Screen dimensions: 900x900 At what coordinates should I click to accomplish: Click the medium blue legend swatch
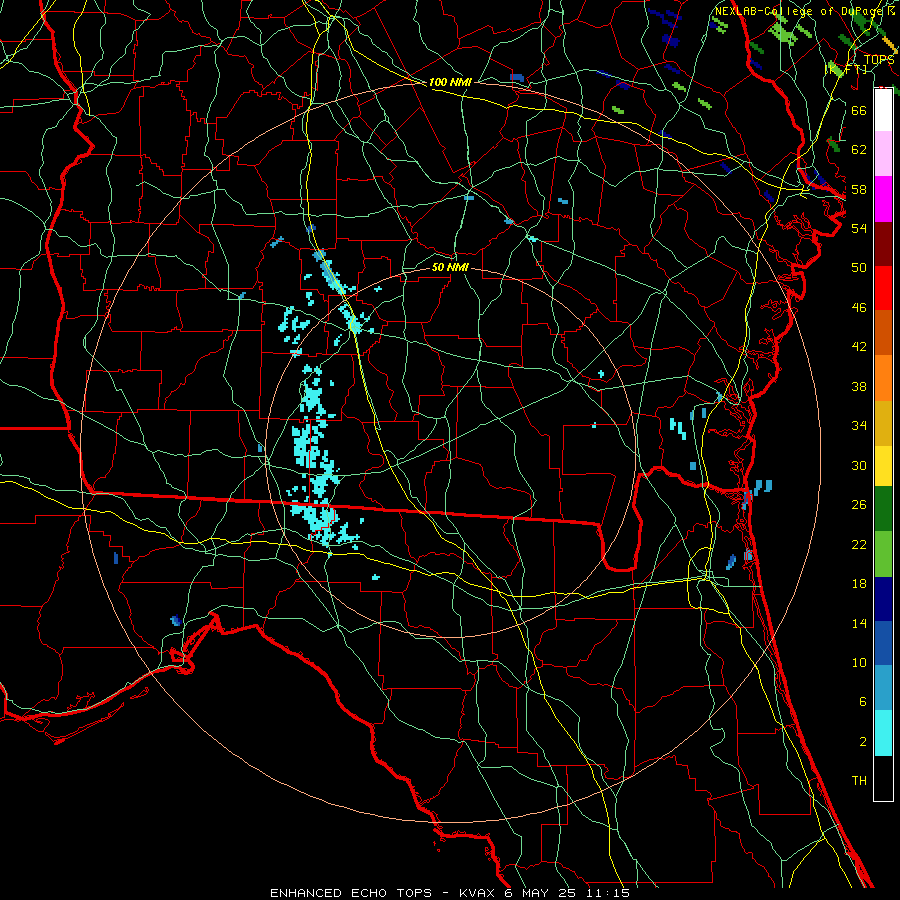pyautogui.click(x=883, y=643)
